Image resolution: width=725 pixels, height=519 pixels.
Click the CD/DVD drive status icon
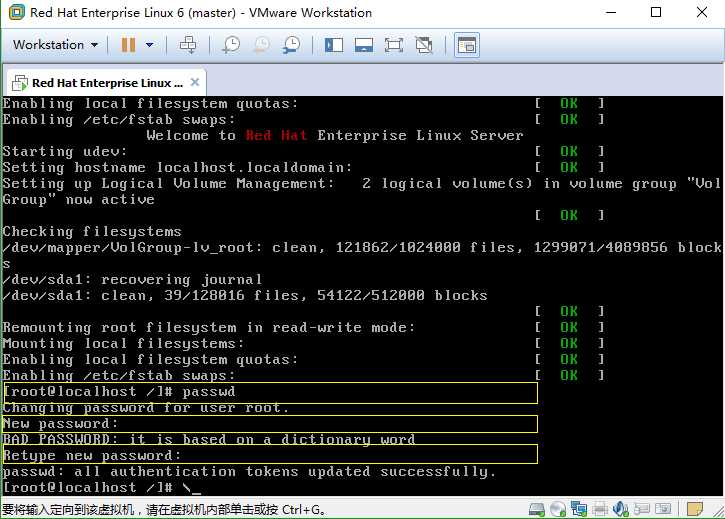(558, 509)
